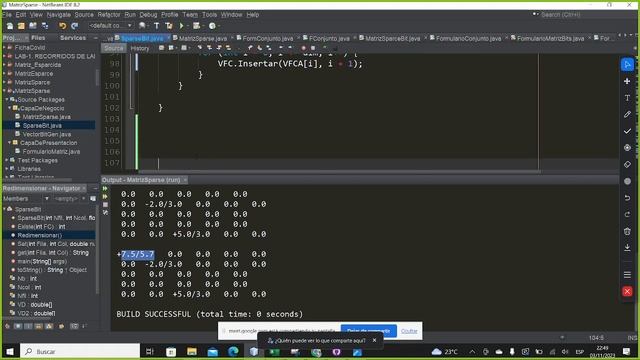Select the eraser tool in annotation toolbar
640x360 pixels.
tap(627, 164)
